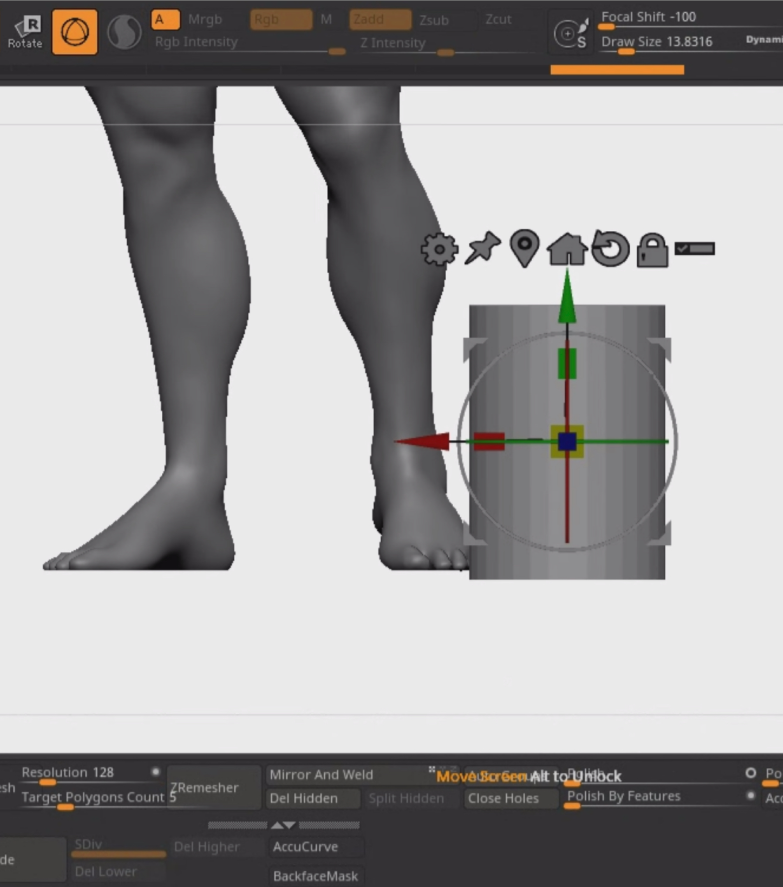Toggle the Zadd mode button
Image resolution: width=783 pixels, height=887 pixels.
point(380,19)
